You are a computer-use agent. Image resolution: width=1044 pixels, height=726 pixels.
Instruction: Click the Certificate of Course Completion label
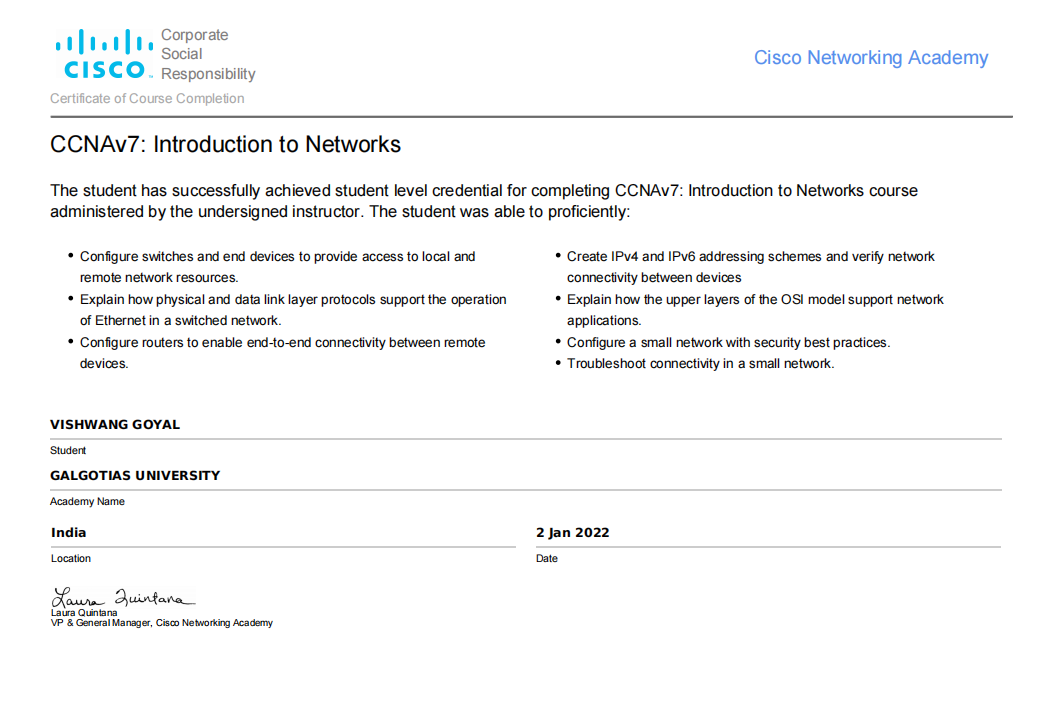point(147,99)
